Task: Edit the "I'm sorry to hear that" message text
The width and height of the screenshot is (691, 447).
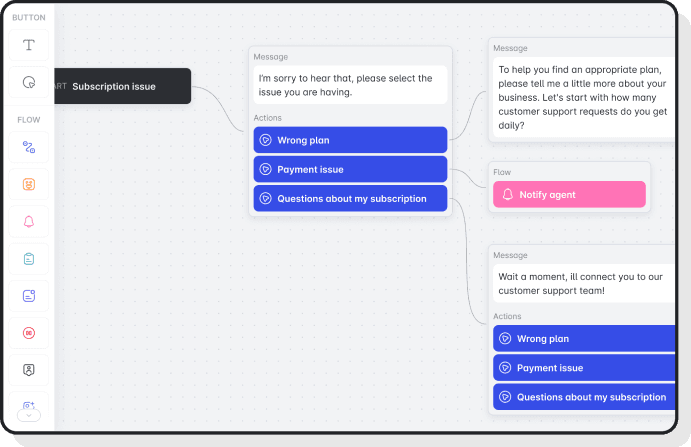Action: (350, 85)
